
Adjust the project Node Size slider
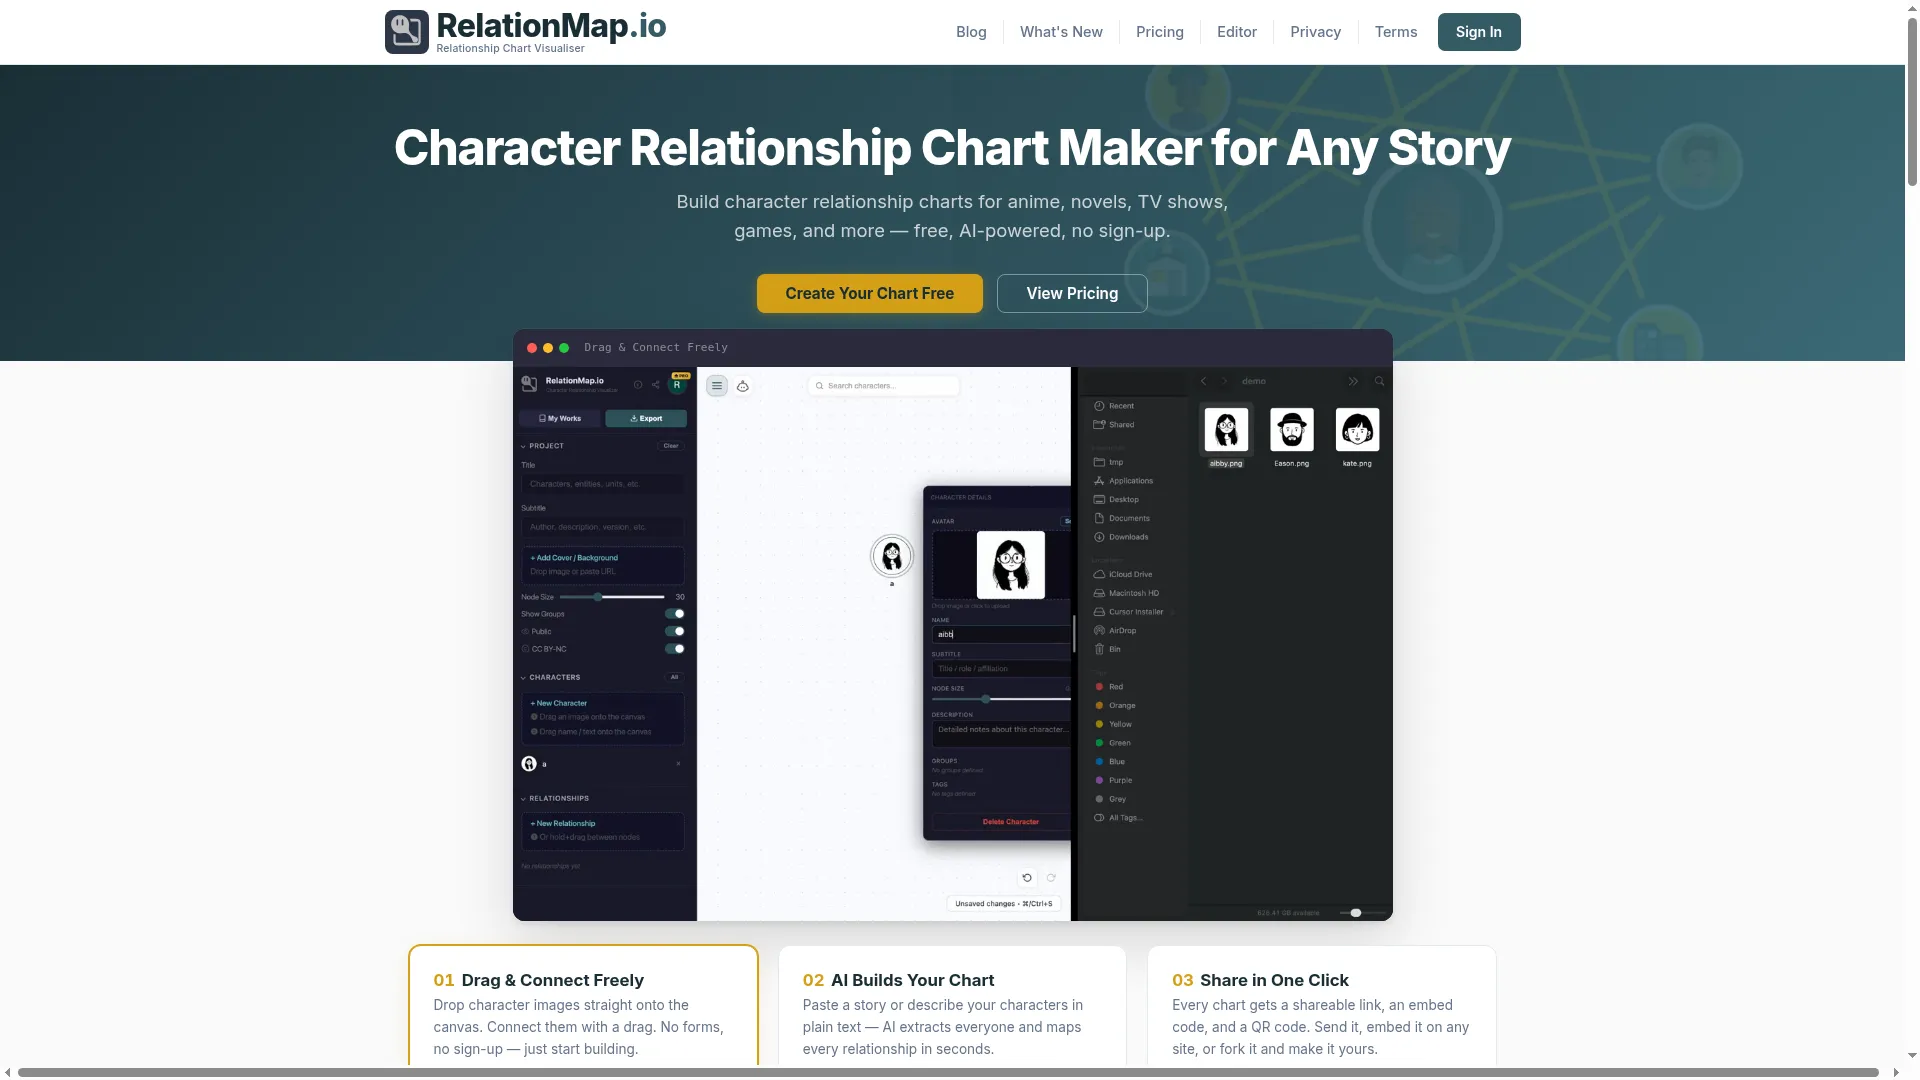(613, 597)
